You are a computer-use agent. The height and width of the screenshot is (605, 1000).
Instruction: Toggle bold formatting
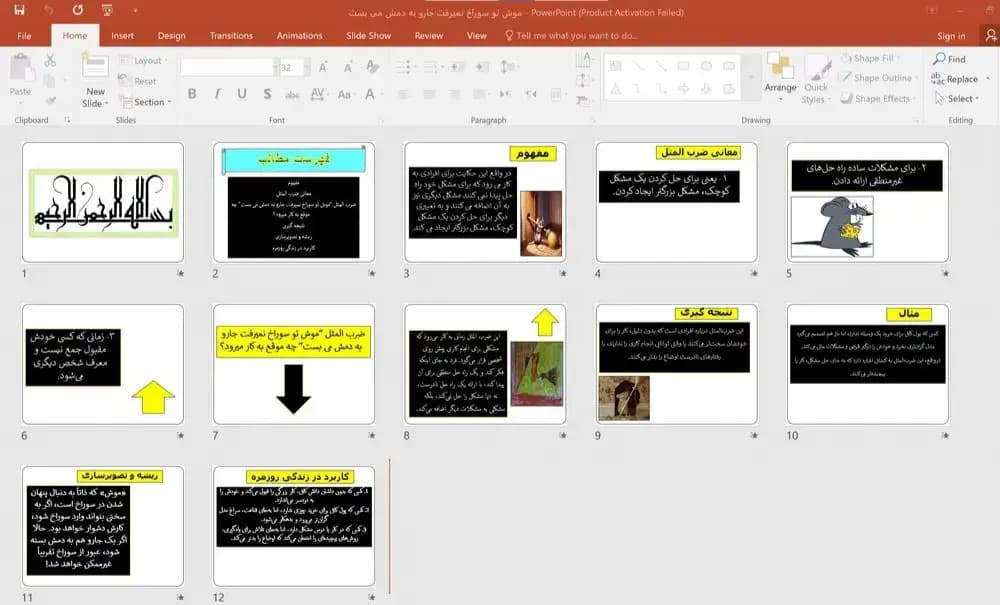(x=192, y=94)
